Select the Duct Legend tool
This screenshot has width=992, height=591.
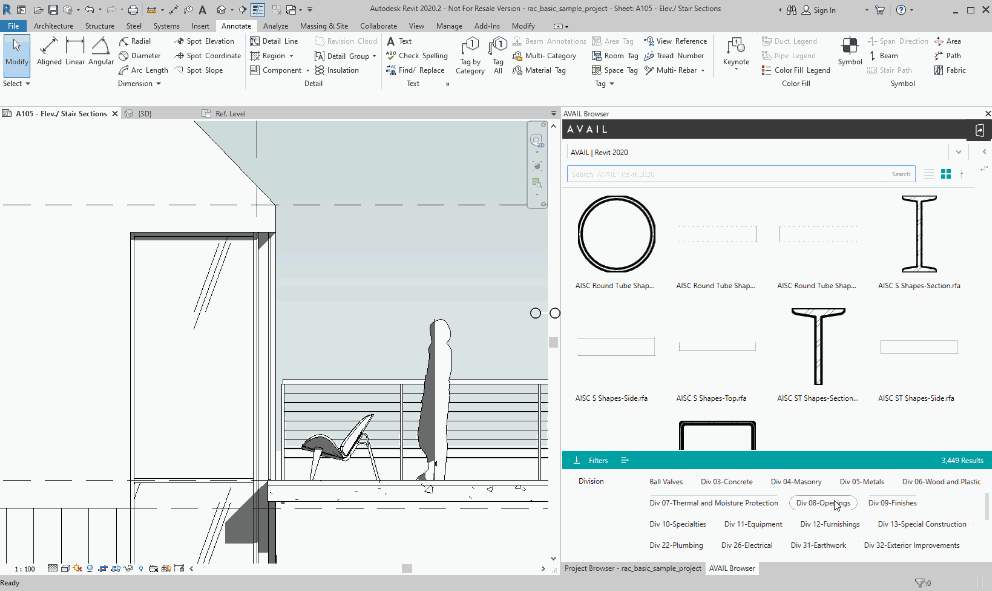[795, 41]
